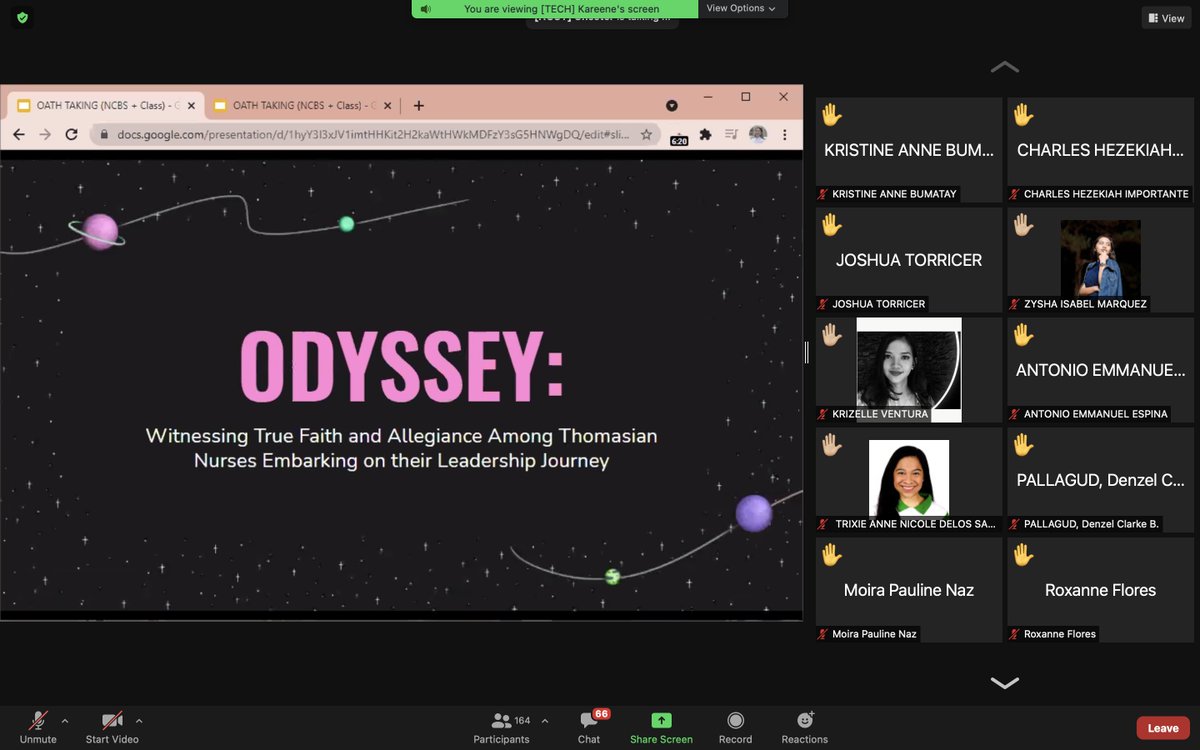The height and width of the screenshot is (750, 1200).
Task: Click browser forward arrow
Action: click(x=45, y=134)
